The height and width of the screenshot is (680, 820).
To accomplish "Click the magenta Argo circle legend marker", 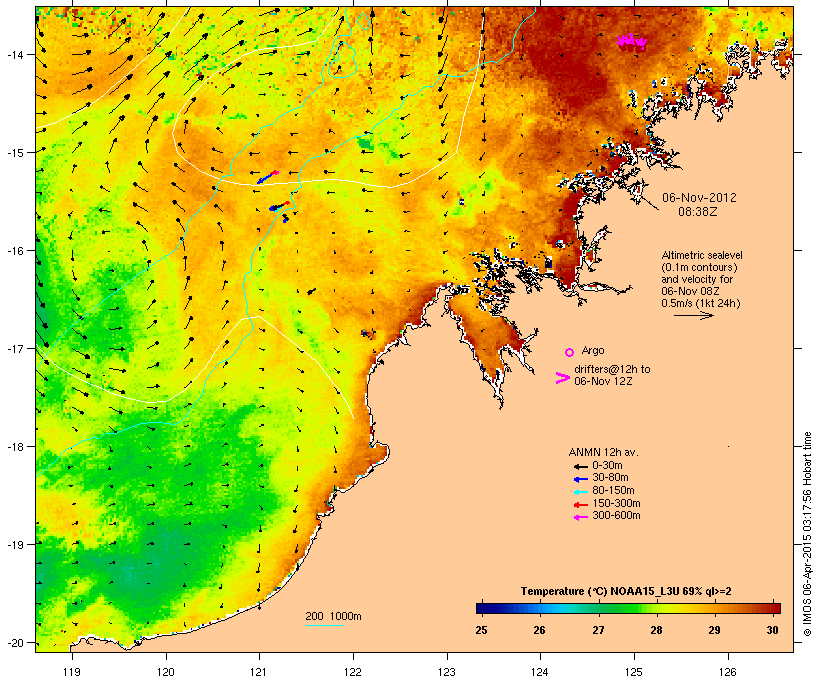I will coord(570,352).
